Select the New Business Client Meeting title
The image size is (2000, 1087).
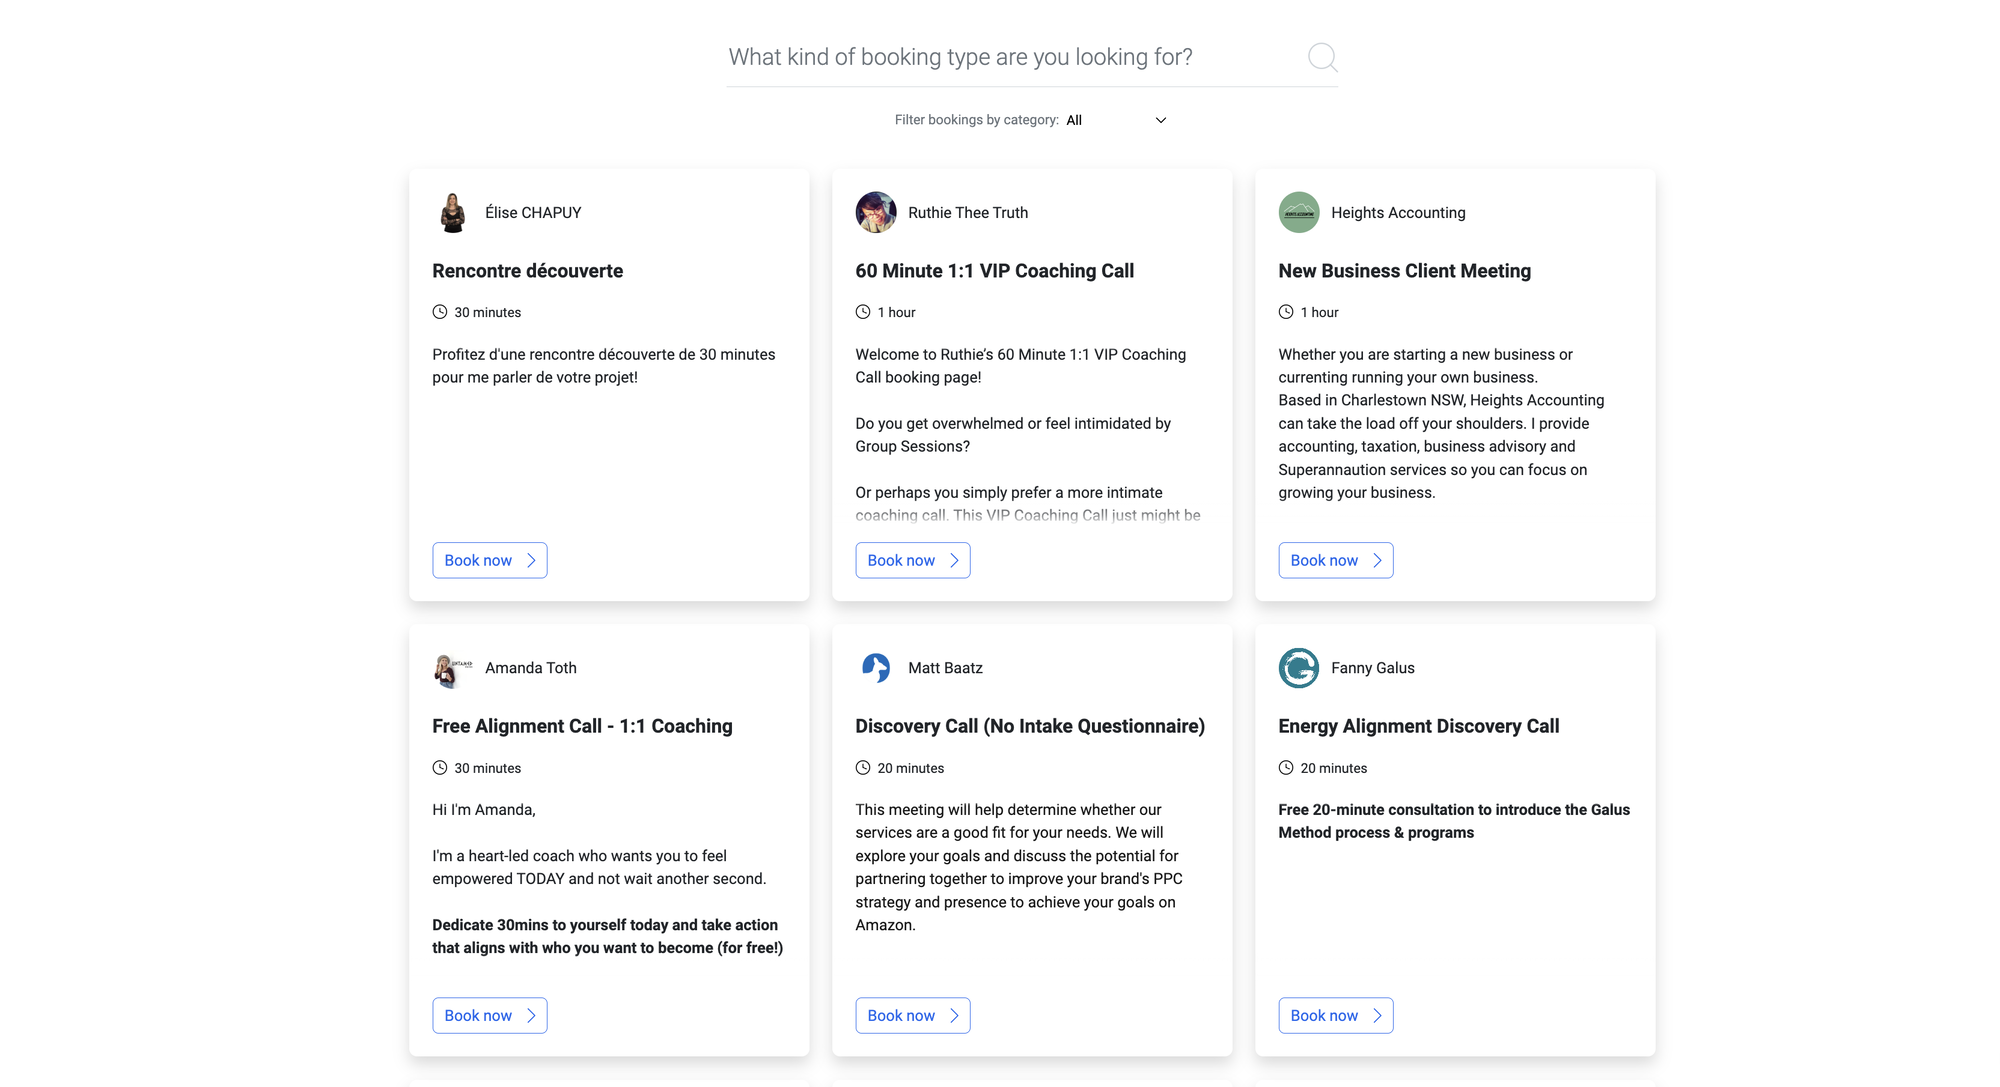click(1404, 270)
